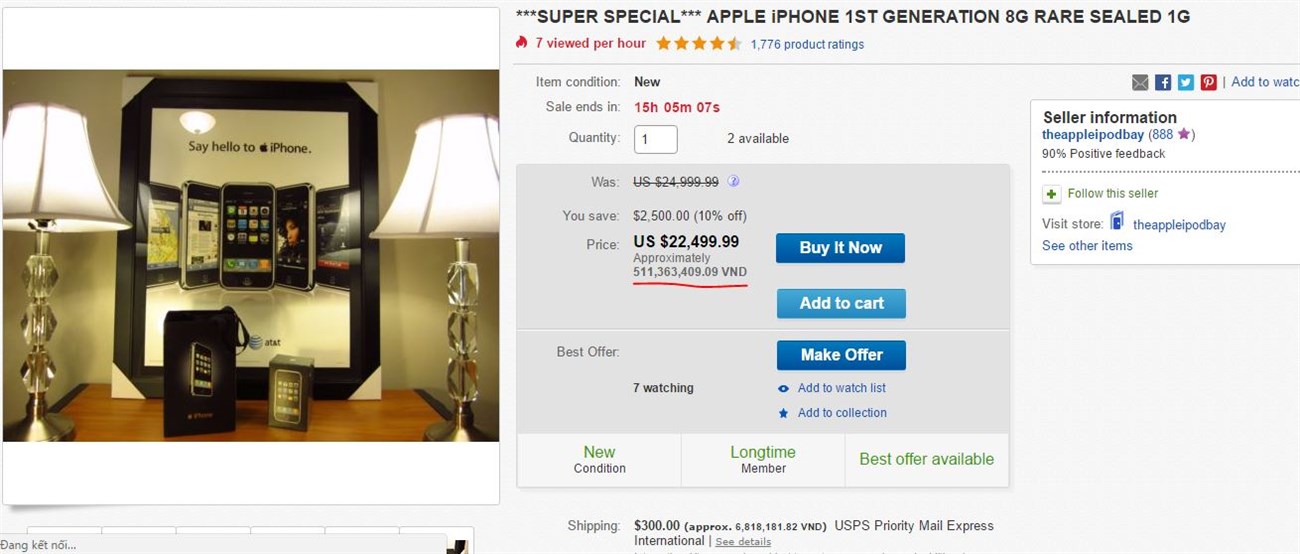Click the store door icon near Visit store
The height and width of the screenshot is (554, 1300).
click(1117, 222)
